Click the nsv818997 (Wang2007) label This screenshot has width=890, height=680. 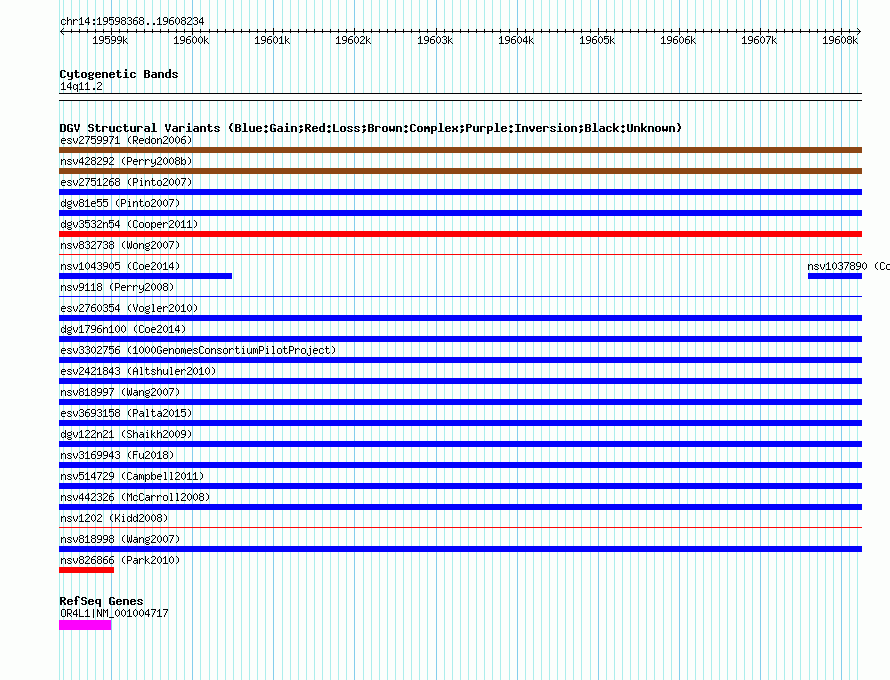coord(120,392)
